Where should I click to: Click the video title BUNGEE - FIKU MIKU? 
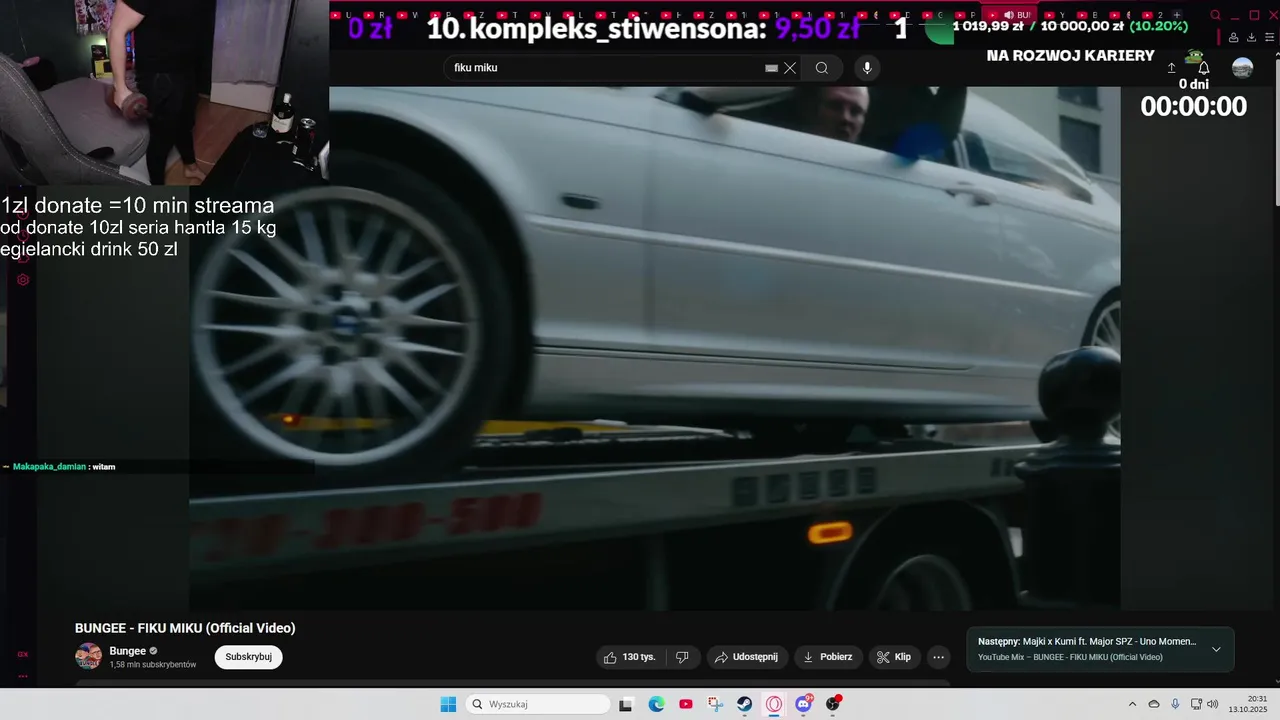coord(185,628)
